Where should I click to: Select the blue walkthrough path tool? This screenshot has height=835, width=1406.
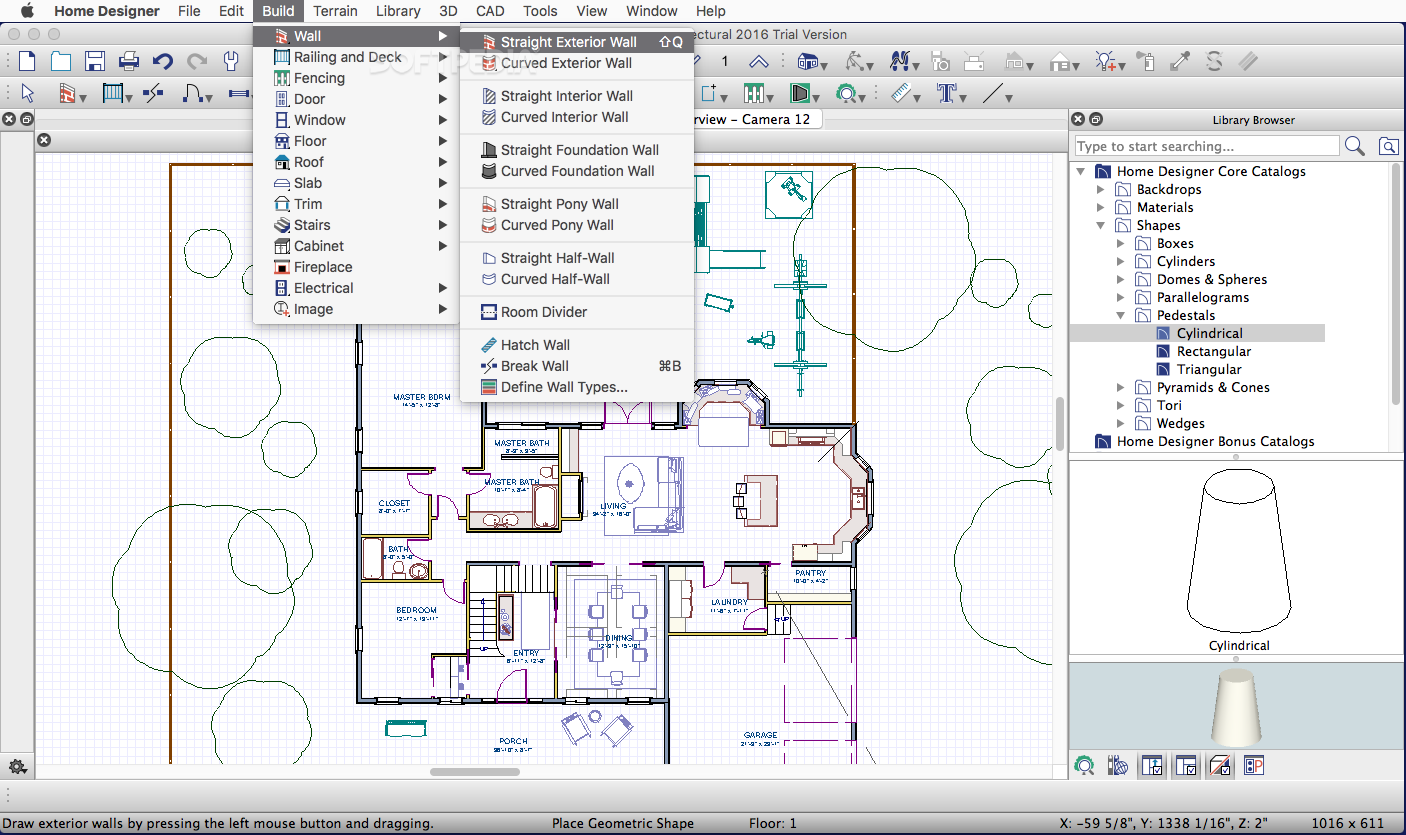pyautogui.click(x=901, y=61)
